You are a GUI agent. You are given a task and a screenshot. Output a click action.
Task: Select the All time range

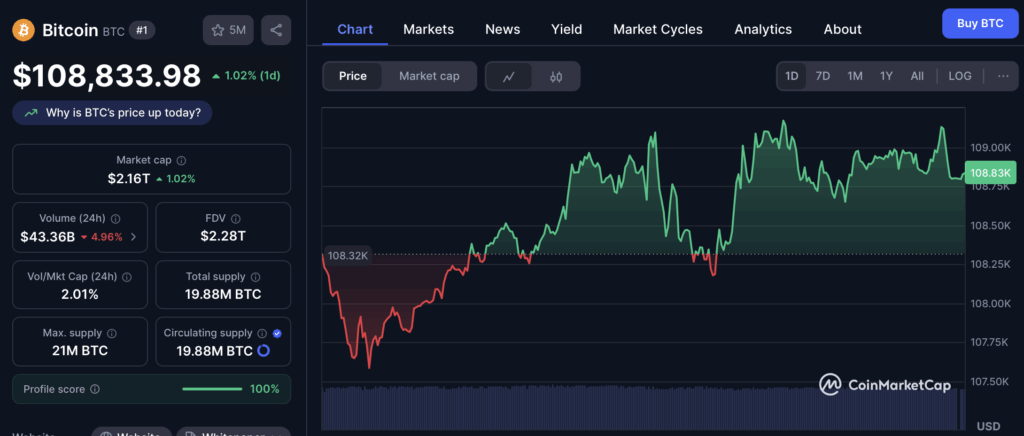[x=917, y=76]
